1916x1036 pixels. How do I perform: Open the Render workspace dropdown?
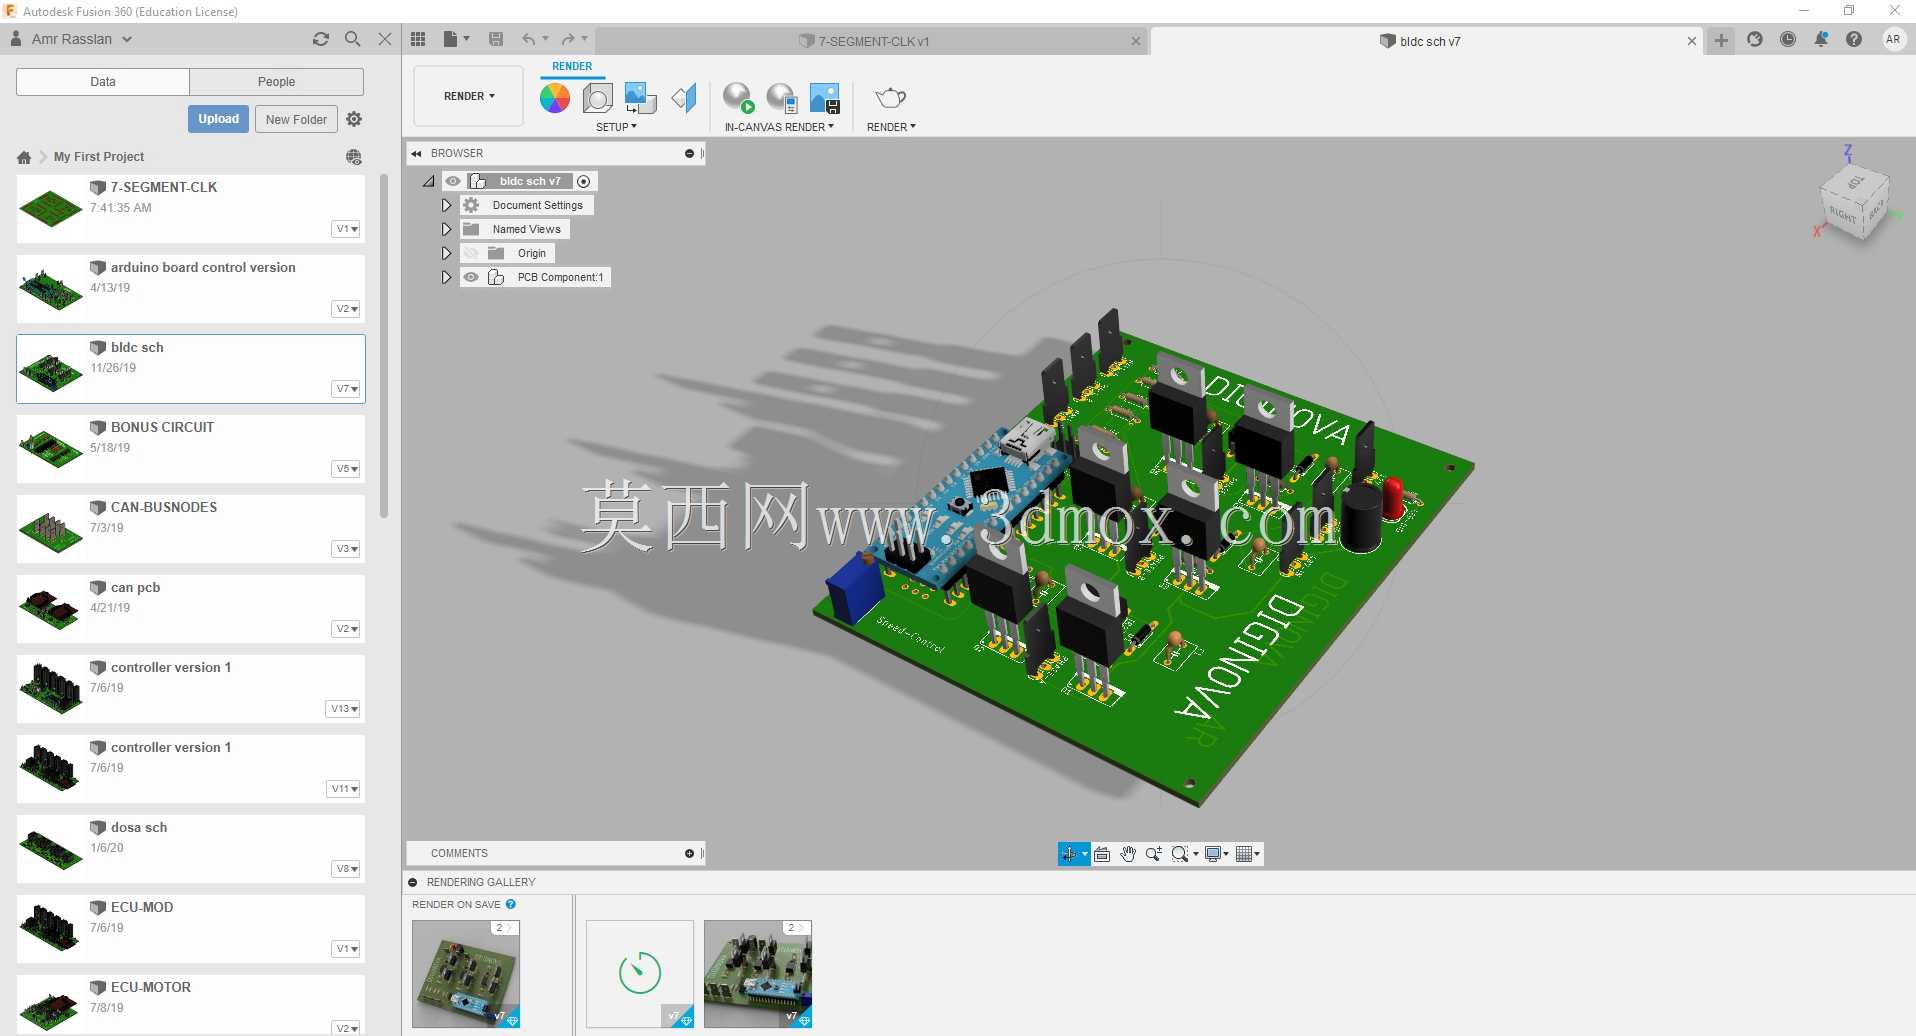pyautogui.click(x=469, y=96)
